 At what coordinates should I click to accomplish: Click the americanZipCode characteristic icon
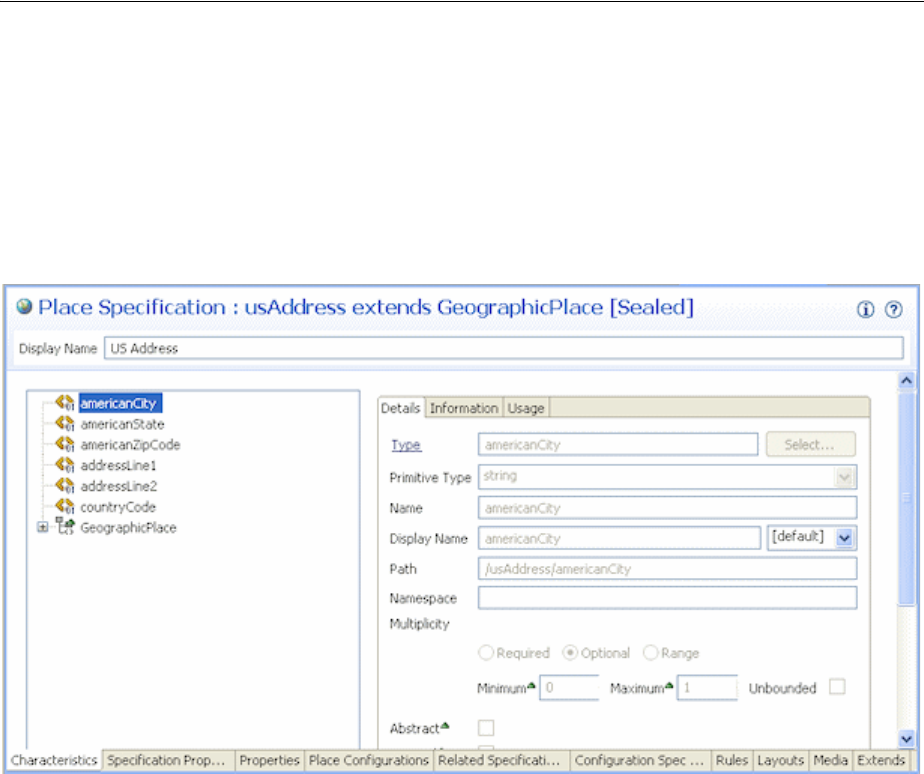point(66,444)
